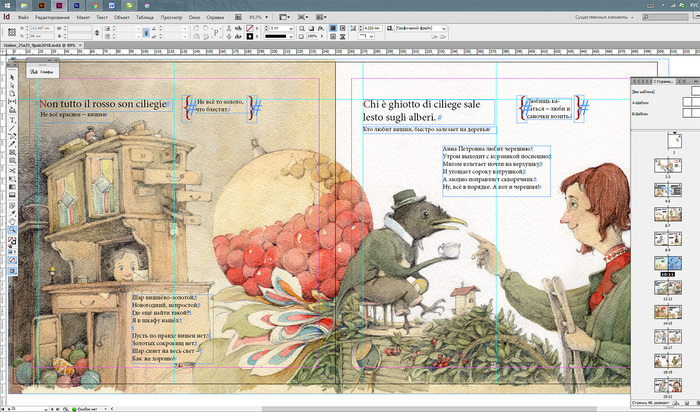Screen dimensions: 700x412
Task: Select the Type tool in toolbox
Action: [11, 120]
